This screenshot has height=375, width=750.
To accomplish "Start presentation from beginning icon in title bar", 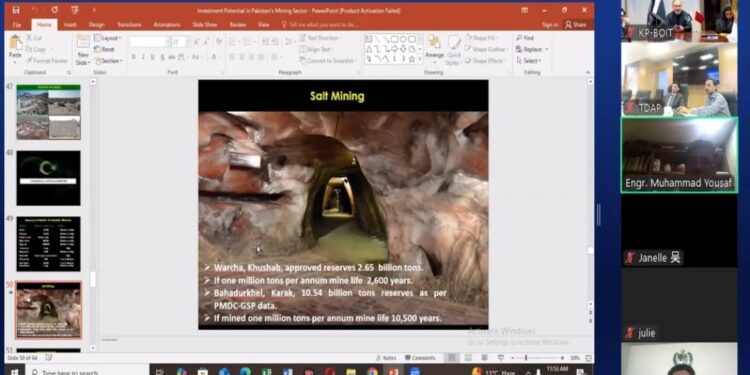I will 75,10.
